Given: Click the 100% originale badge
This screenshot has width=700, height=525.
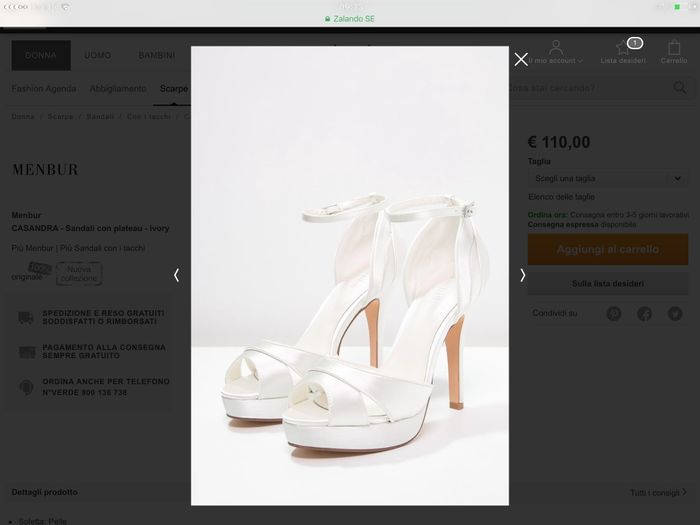Looking at the screenshot, I should pyautogui.click(x=31, y=272).
